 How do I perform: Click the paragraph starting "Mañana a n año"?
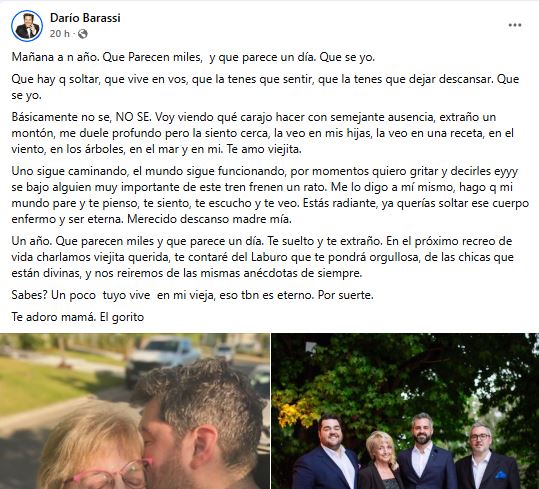[193, 57]
